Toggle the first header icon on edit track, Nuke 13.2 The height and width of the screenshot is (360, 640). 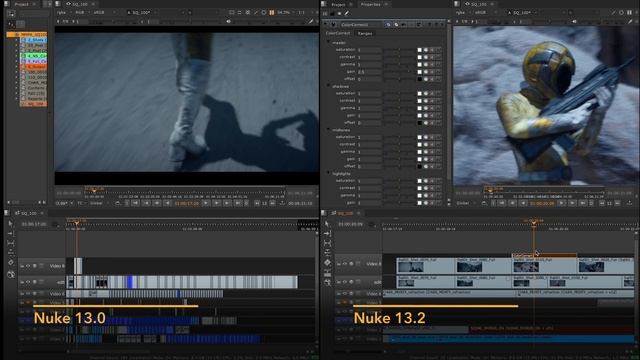(x=338, y=282)
